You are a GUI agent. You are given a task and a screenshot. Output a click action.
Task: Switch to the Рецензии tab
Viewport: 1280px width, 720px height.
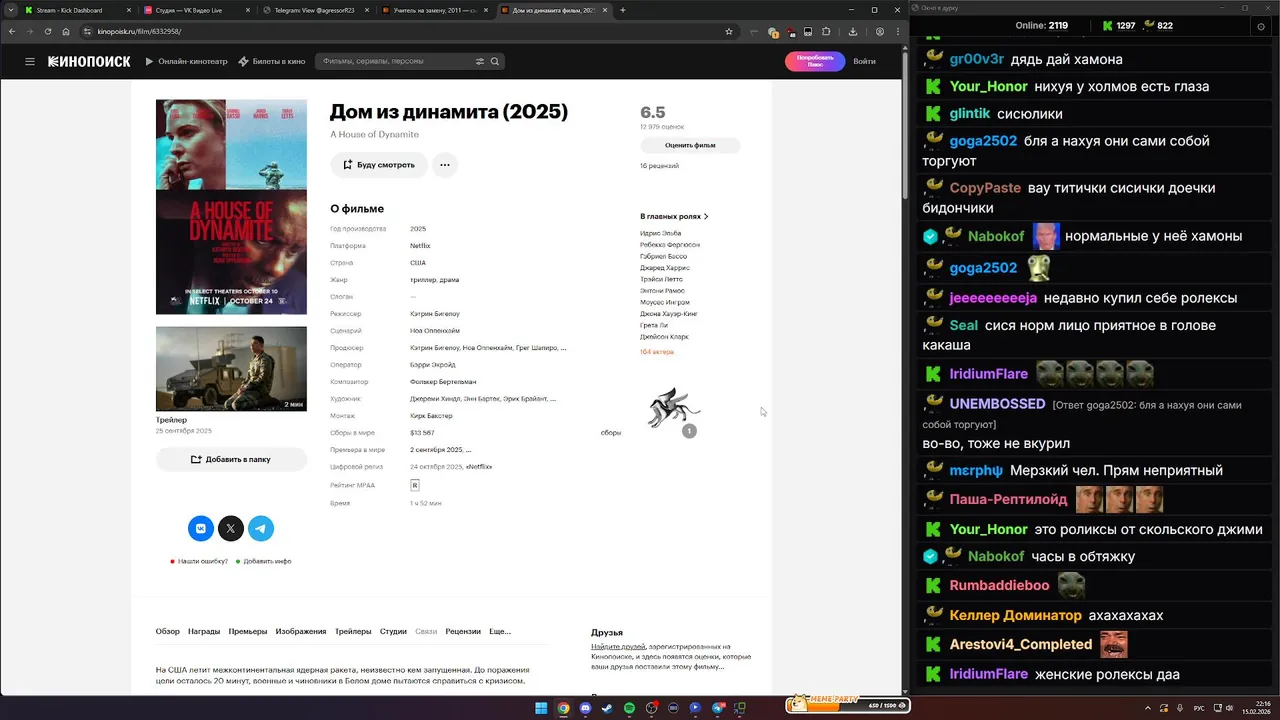pyautogui.click(x=463, y=631)
